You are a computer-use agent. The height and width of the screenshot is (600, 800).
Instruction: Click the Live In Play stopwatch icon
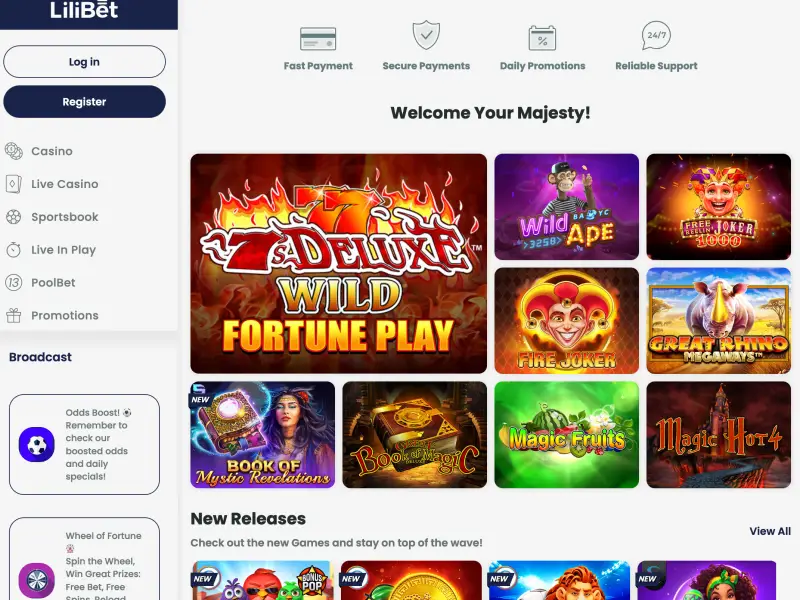(14, 249)
